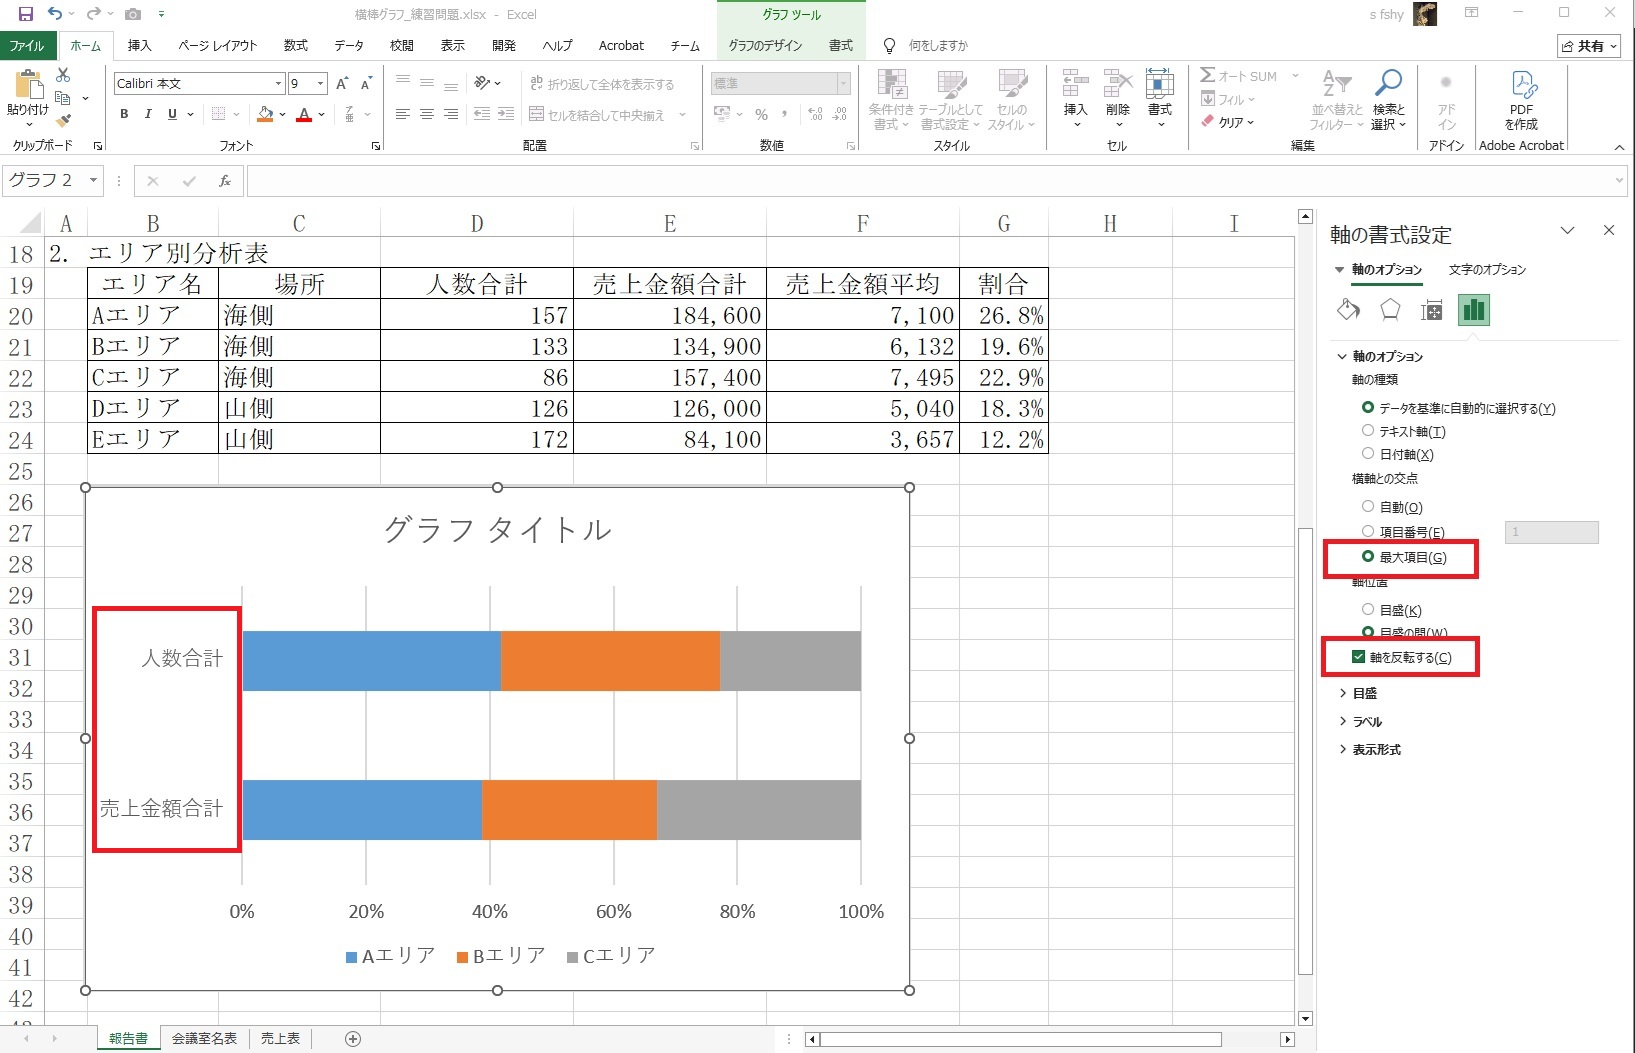Viewport: 1635px width, 1053px height.
Task: Select the 自動 crossing radio button
Action: pyautogui.click(x=1368, y=507)
